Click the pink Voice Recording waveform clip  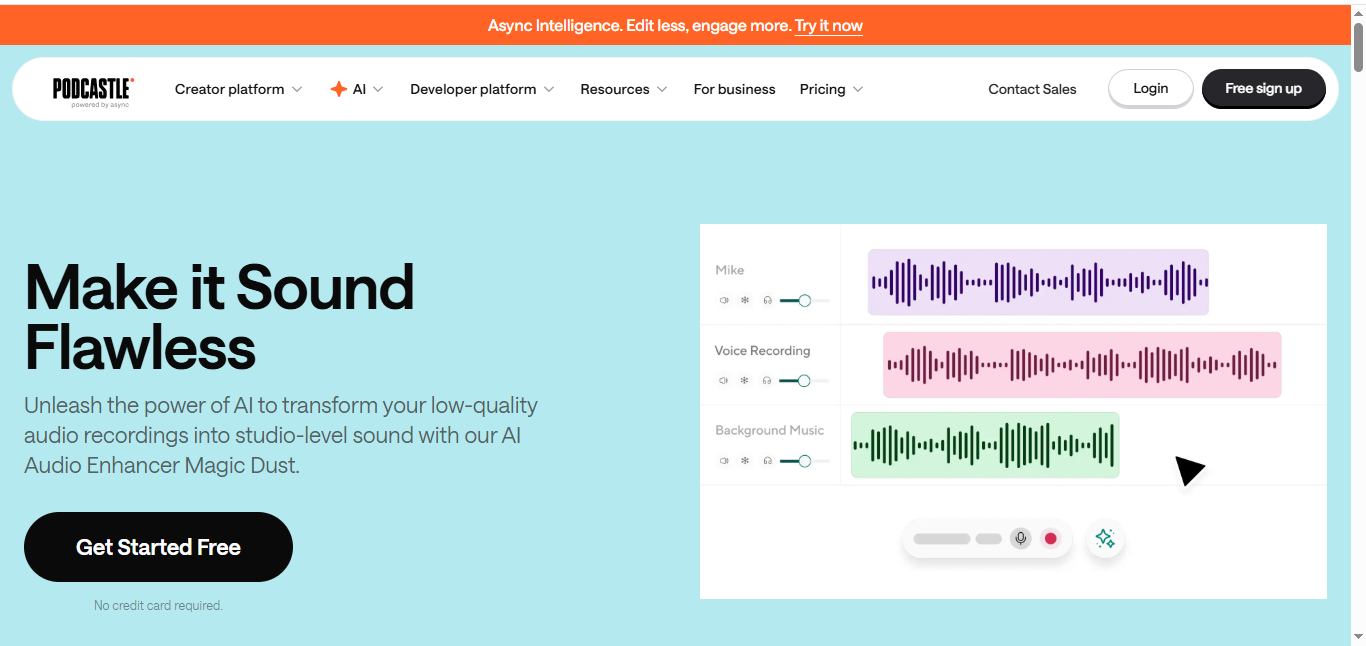click(1081, 365)
